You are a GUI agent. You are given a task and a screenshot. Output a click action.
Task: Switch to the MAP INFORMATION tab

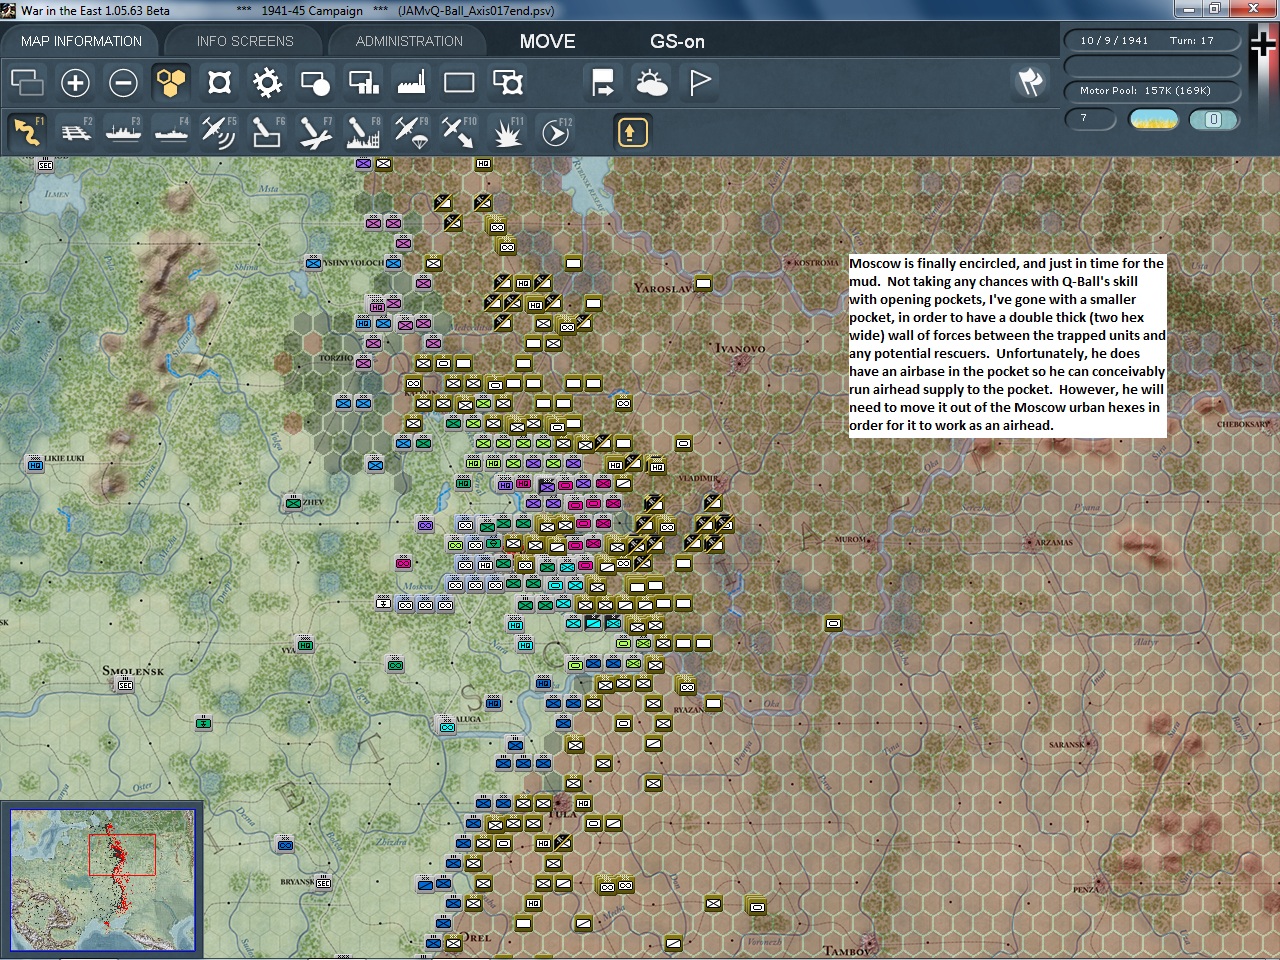(x=81, y=41)
